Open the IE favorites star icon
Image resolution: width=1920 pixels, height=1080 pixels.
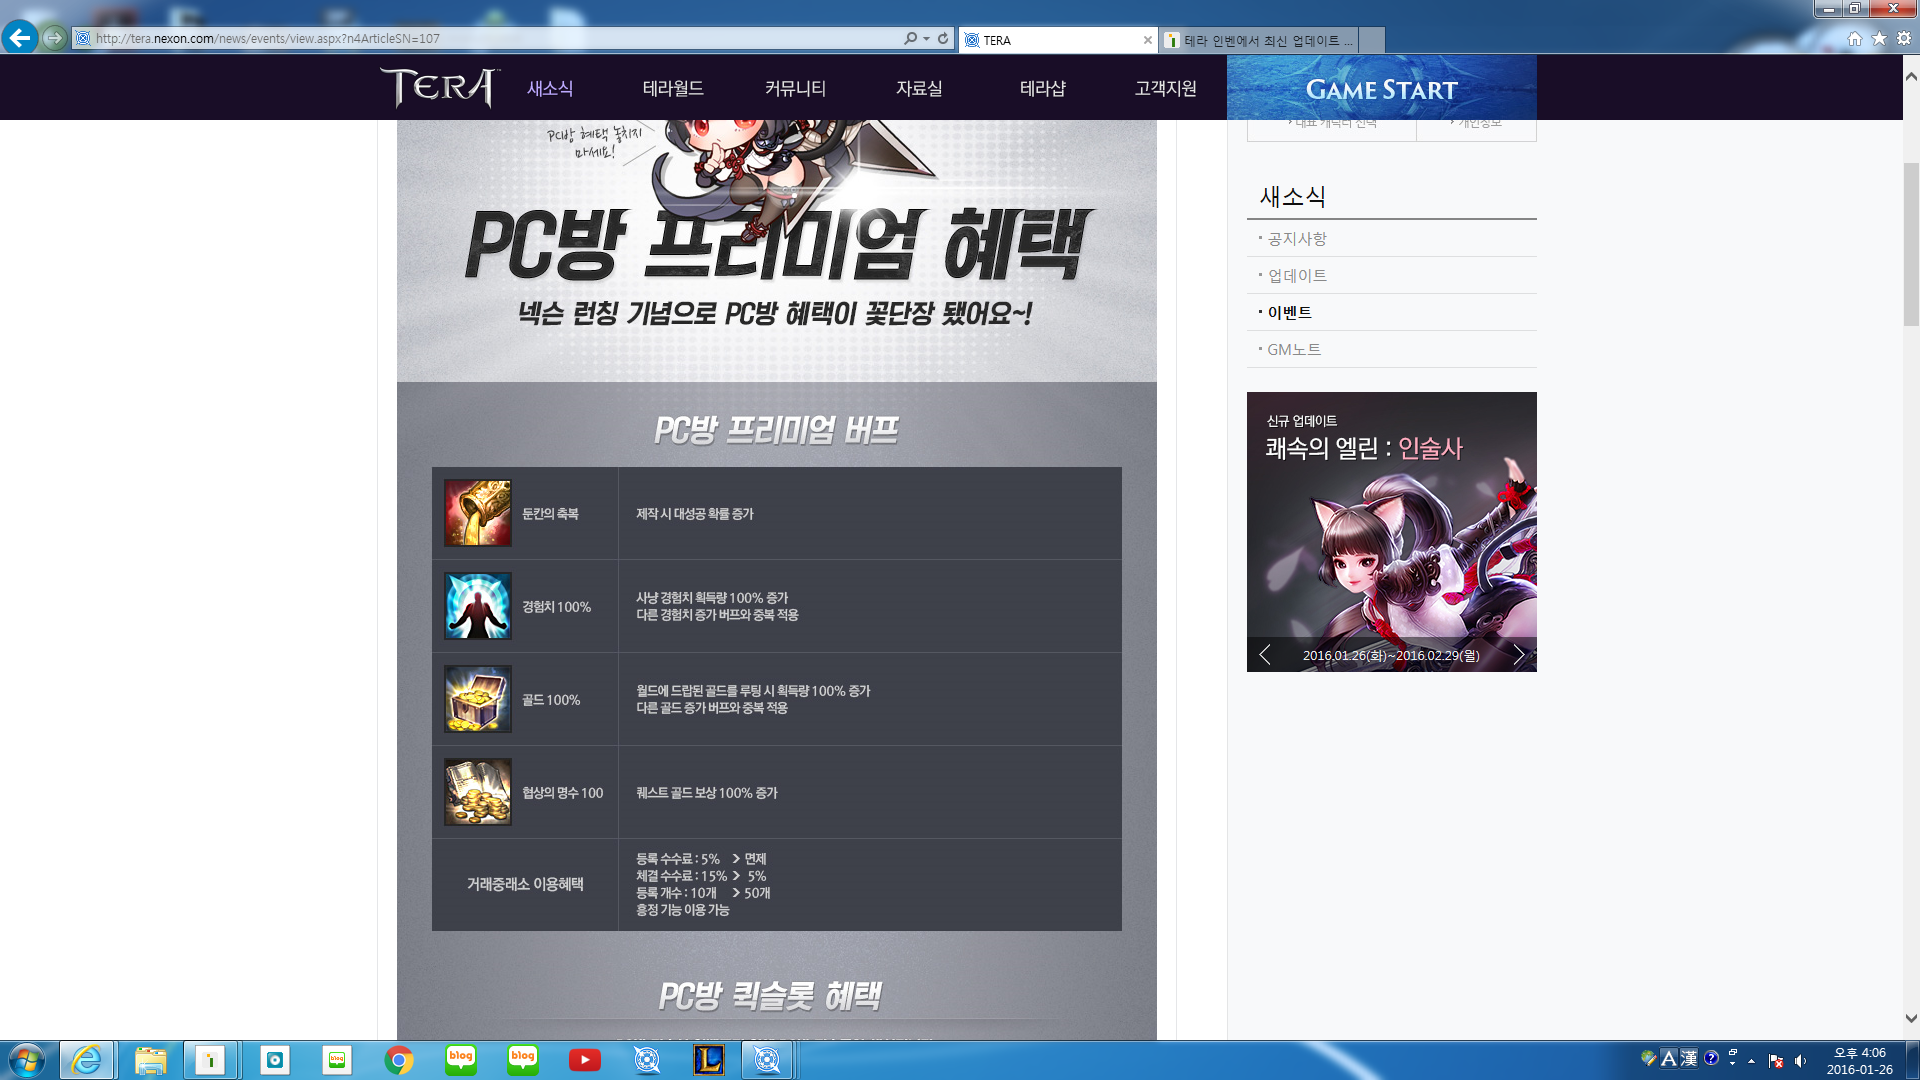1879,38
